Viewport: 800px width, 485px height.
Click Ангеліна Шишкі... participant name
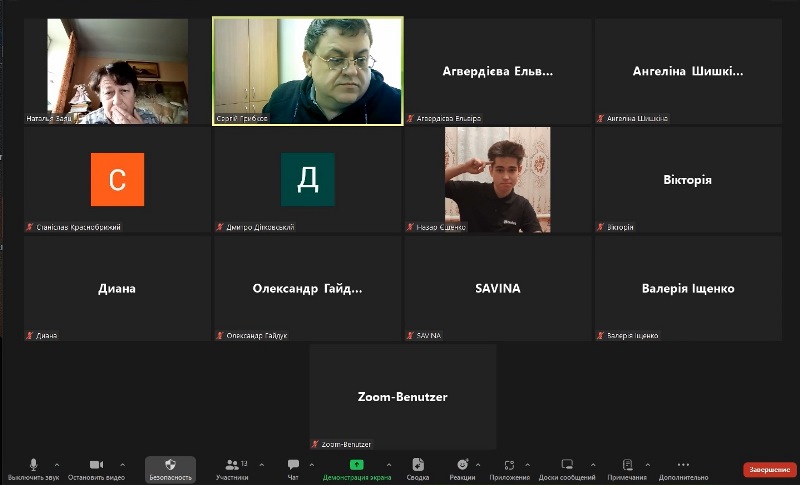coord(688,71)
